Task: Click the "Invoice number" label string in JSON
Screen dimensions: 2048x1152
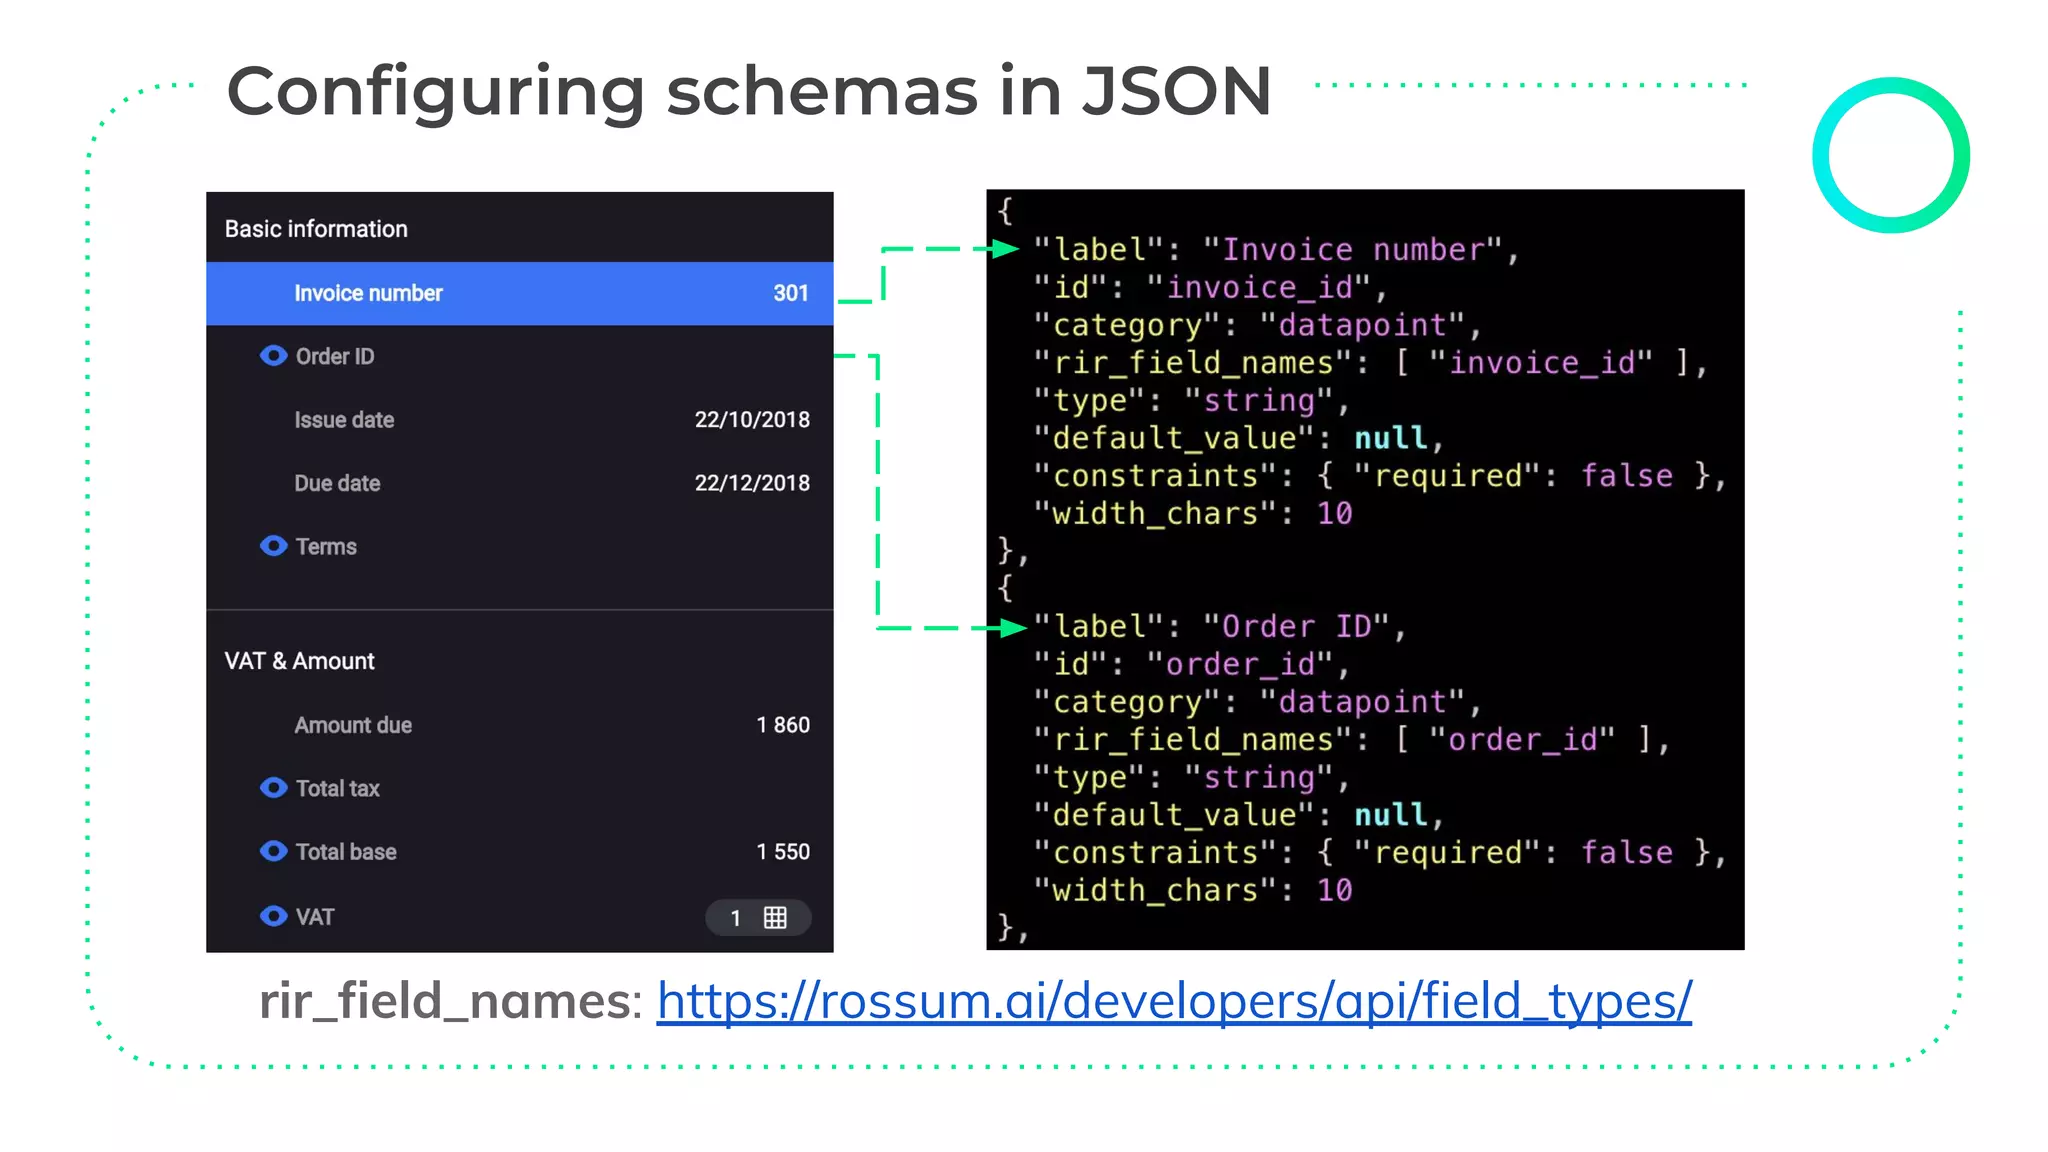Action: tap(1353, 249)
